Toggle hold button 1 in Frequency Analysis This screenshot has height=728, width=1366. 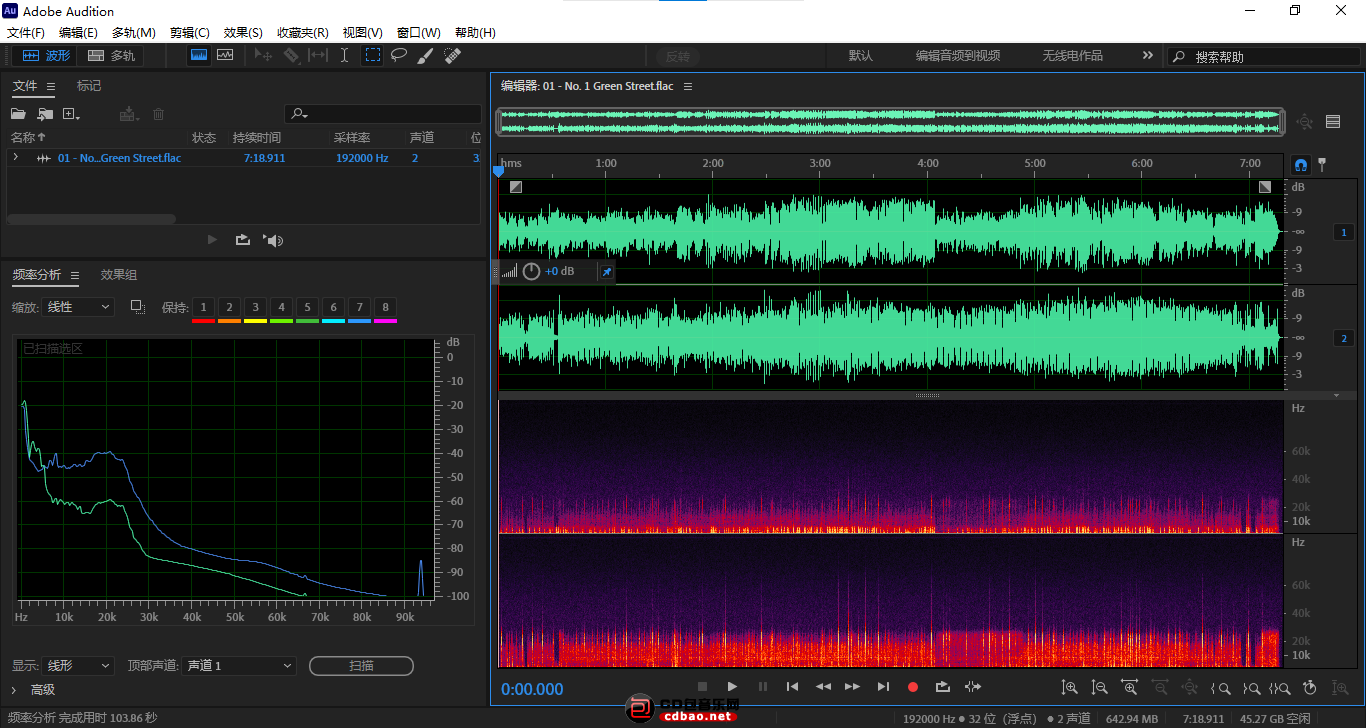(203, 307)
